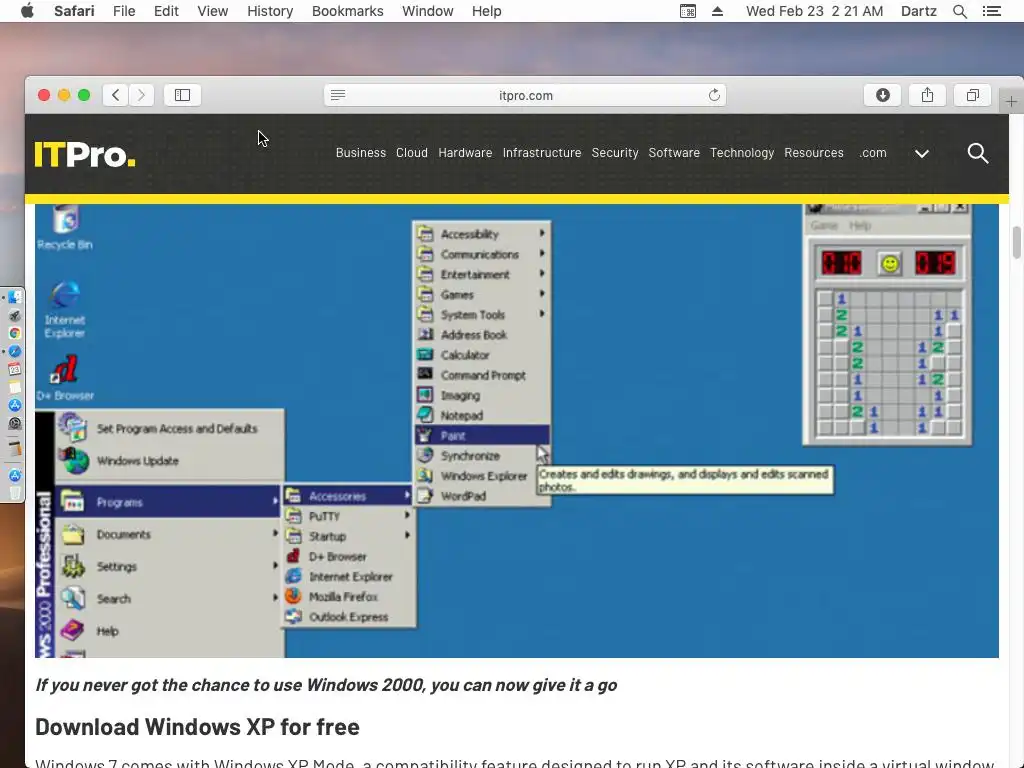The image size is (1024, 768).
Task: Click the .com nav link
Action: click(872, 153)
